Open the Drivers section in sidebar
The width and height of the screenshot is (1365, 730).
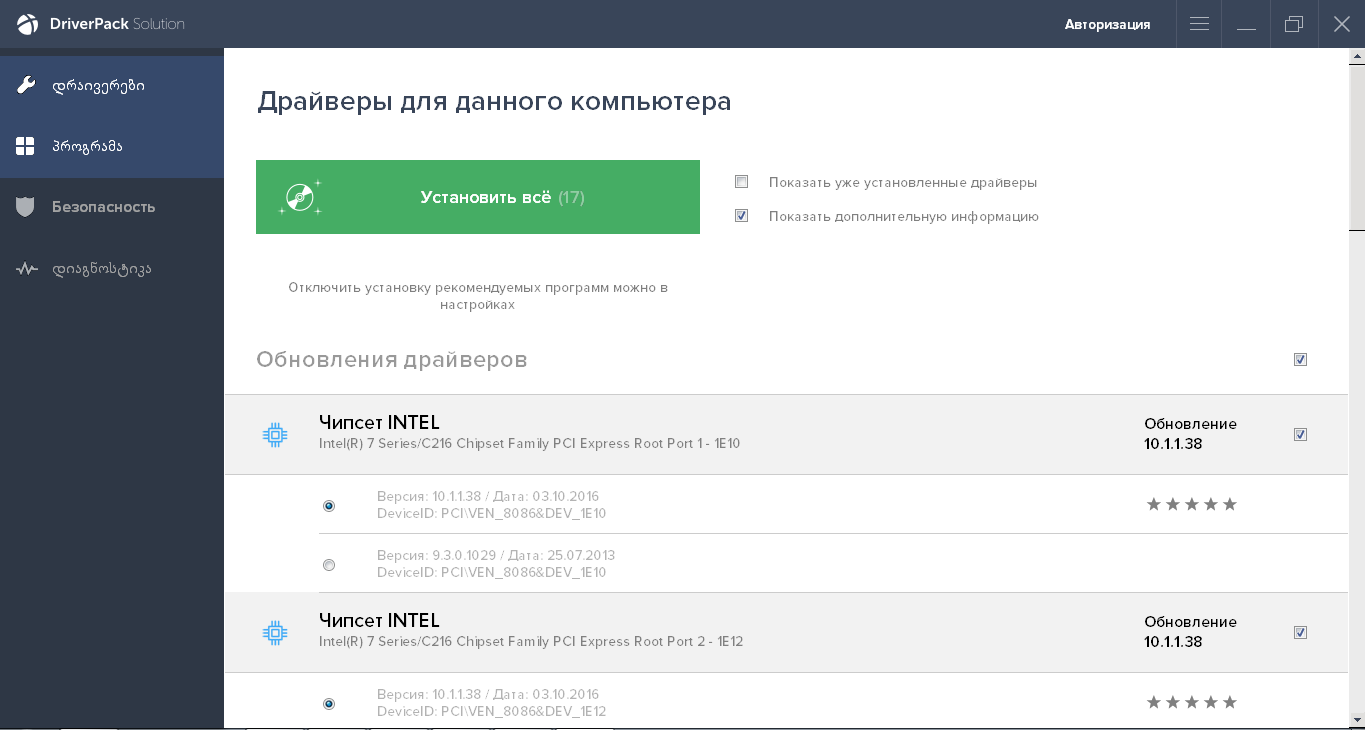(112, 86)
